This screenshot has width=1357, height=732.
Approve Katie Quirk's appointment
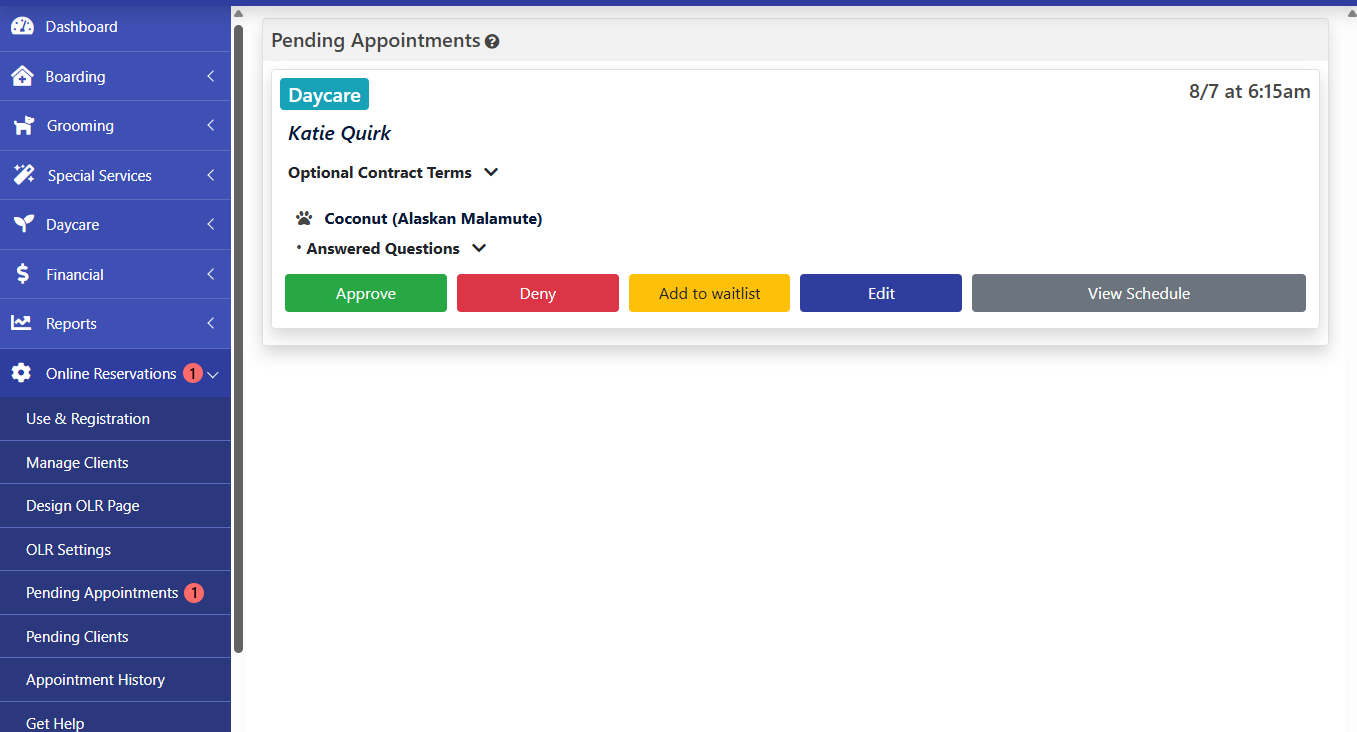(366, 293)
